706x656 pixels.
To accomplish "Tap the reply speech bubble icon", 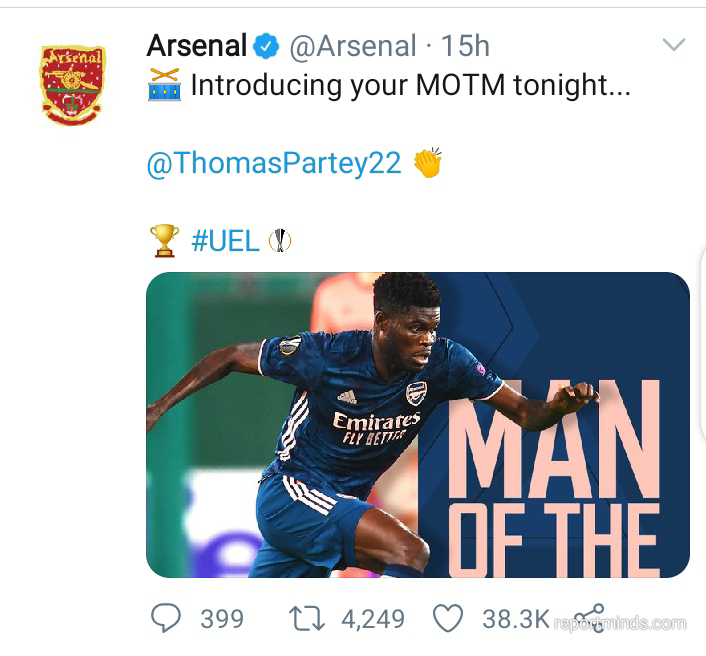I will point(166,618).
